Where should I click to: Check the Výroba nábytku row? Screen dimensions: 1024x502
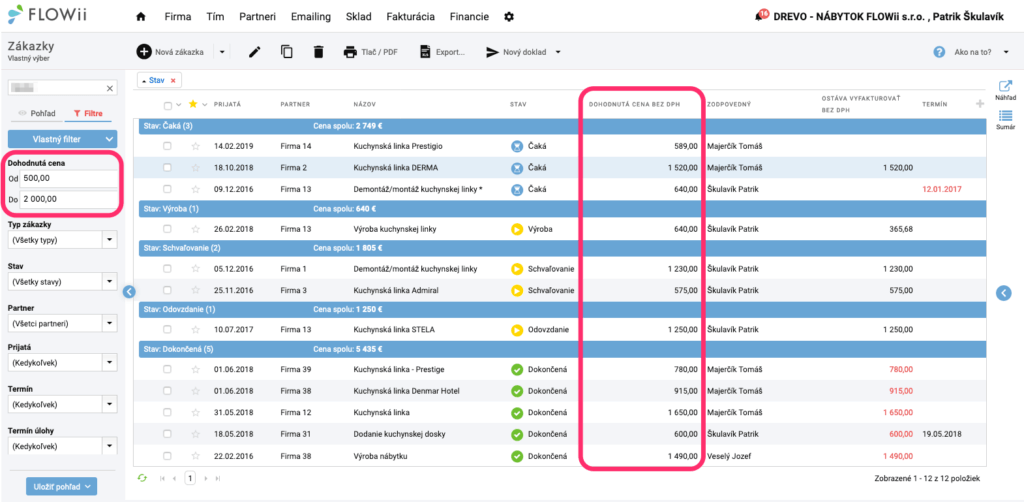point(168,456)
